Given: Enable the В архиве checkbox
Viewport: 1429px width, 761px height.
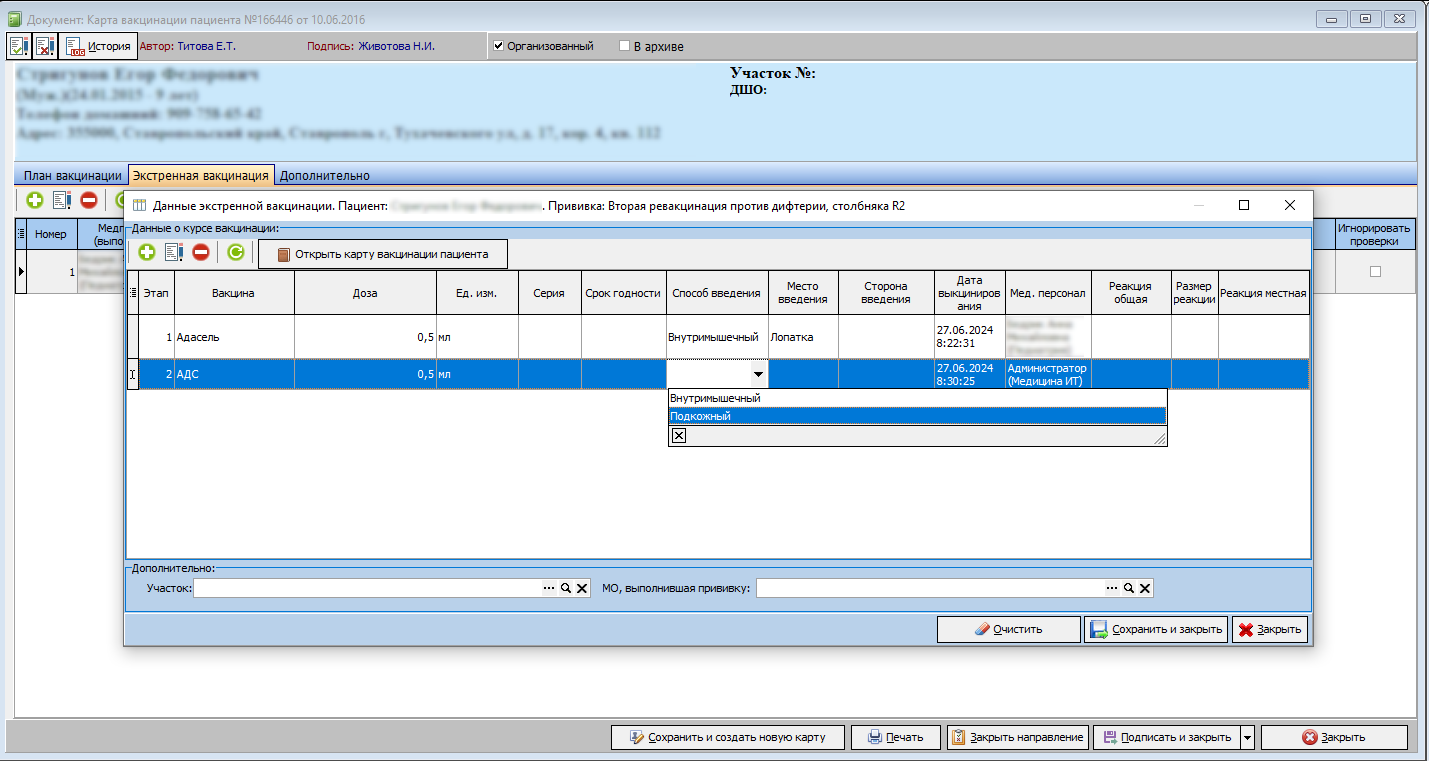Looking at the screenshot, I should tap(625, 46).
